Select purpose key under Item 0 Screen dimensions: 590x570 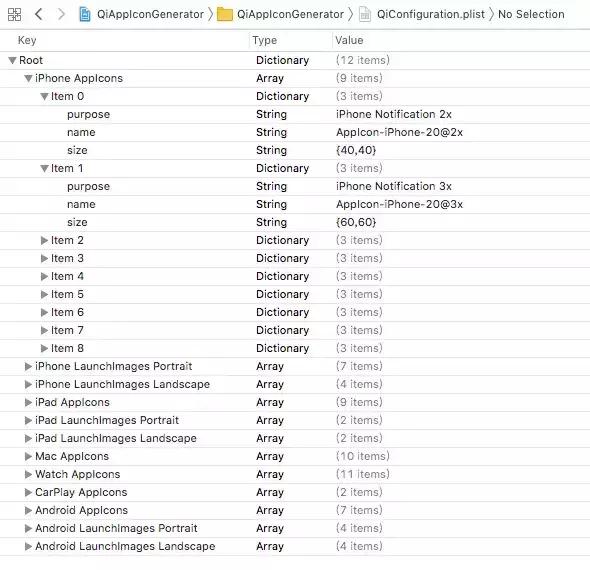click(88, 114)
